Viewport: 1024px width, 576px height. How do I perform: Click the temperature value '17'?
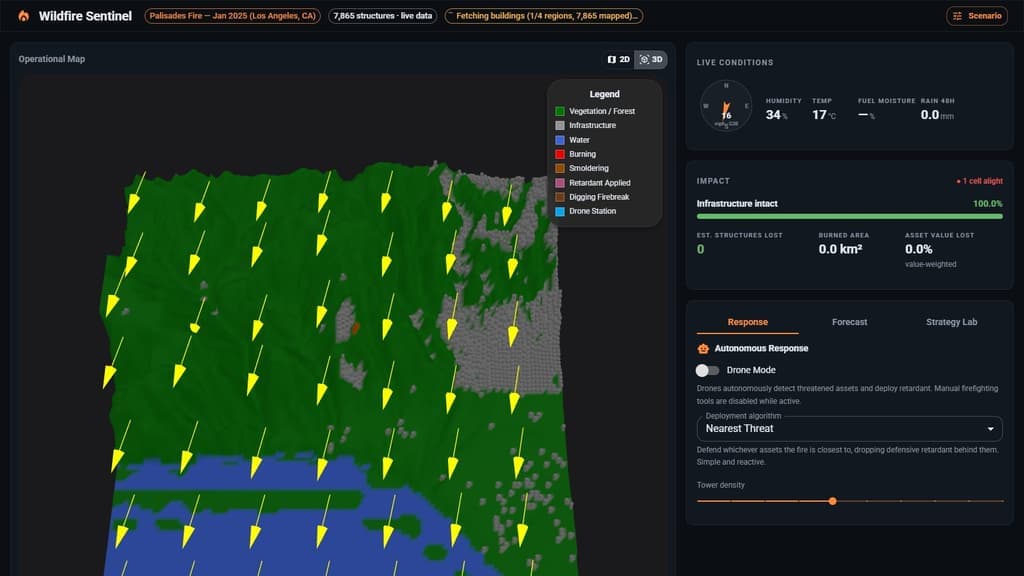819,115
